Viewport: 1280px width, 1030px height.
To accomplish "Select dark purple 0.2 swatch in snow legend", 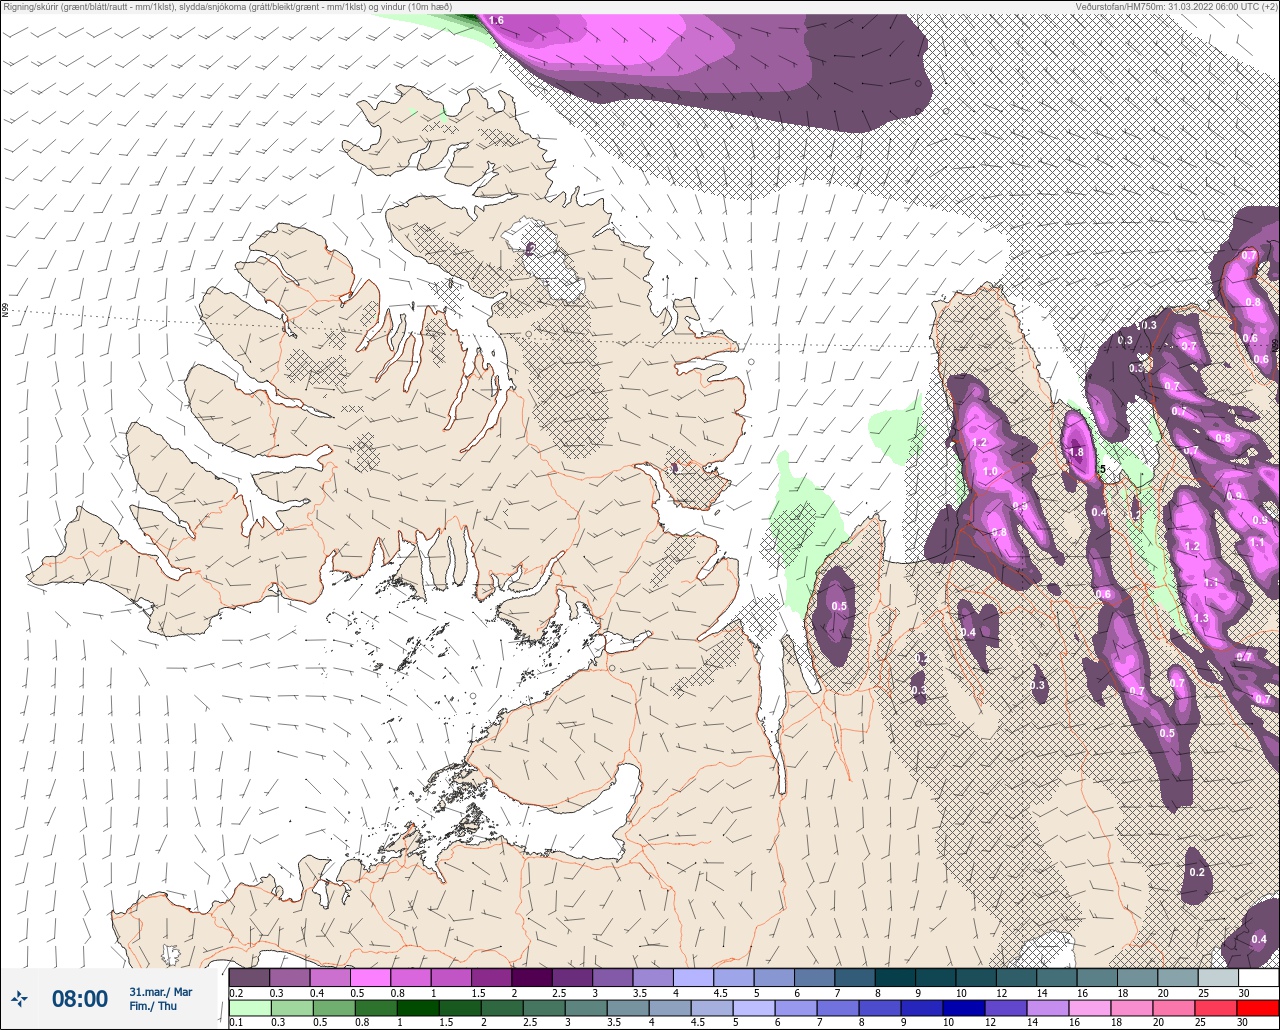I will [249, 977].
